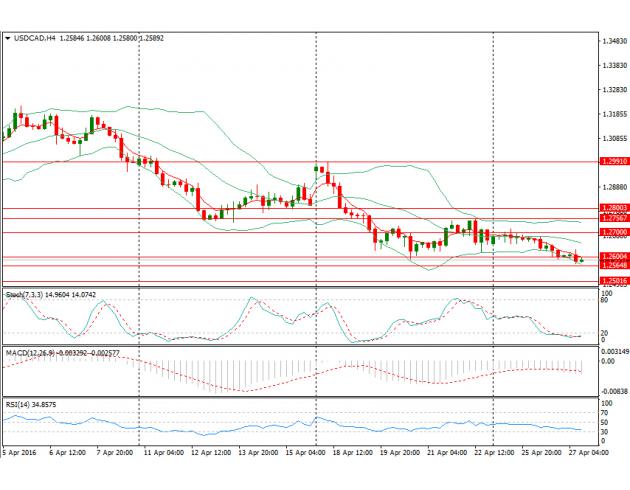Click the 1.25016 price level label
The image size is (630, 490).
(613, 281)
